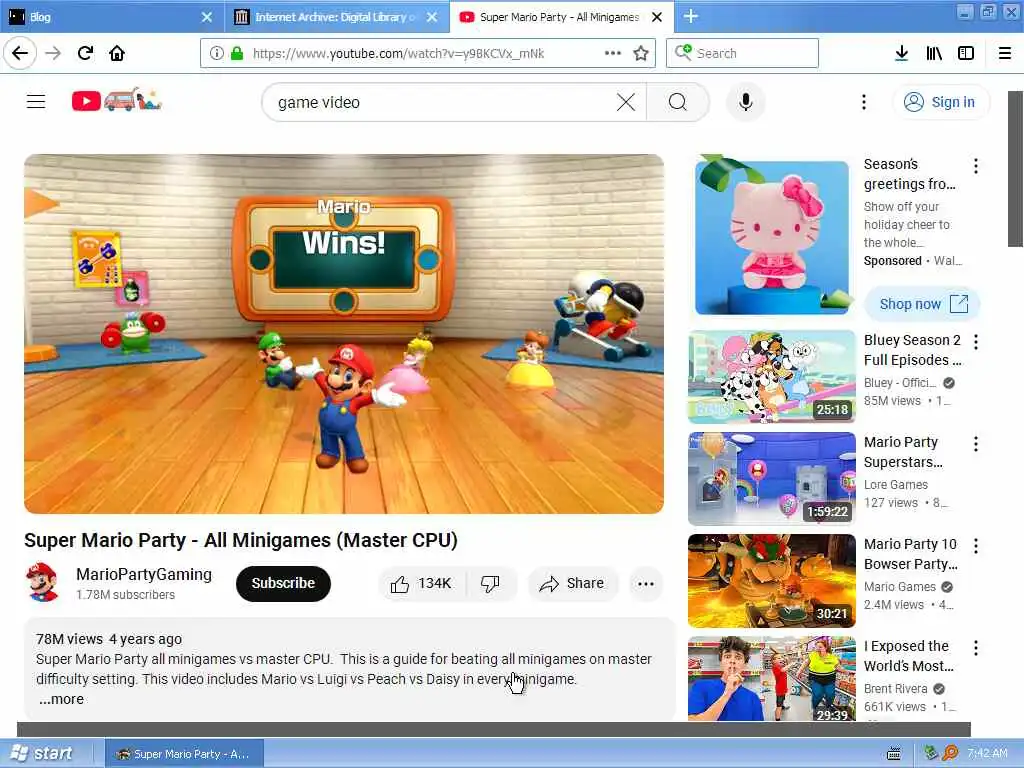Open options menu for I Exposed video

point(976,648)
